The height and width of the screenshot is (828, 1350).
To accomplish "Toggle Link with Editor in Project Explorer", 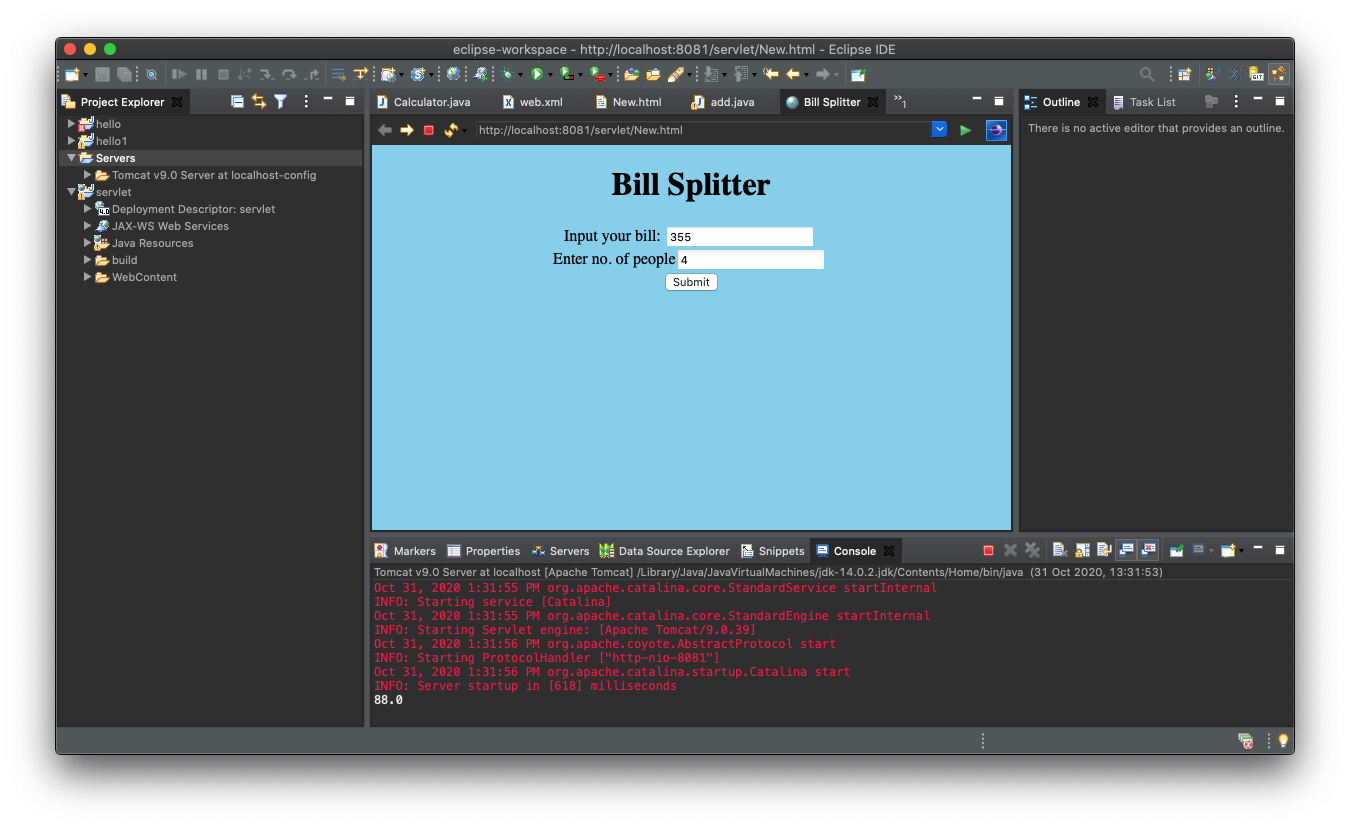I will tap(259, 101).
